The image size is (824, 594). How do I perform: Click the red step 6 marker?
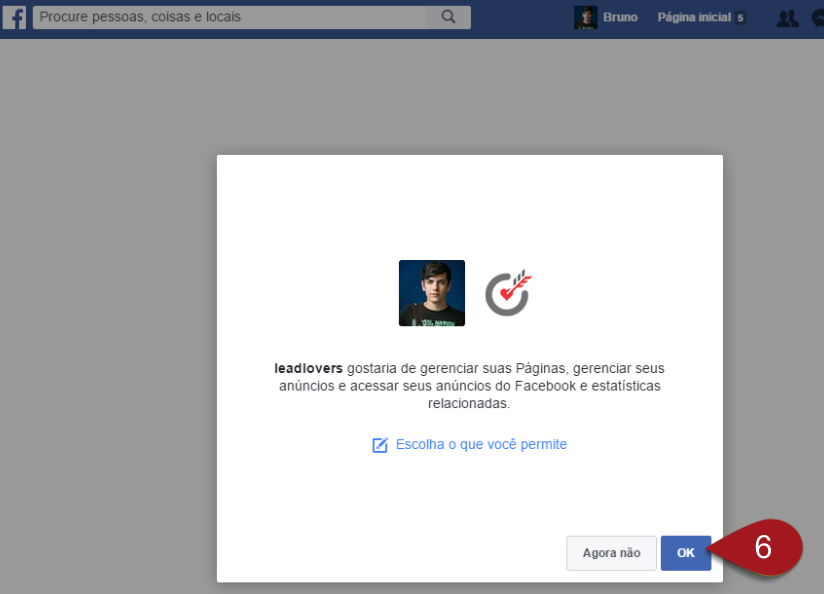(763, 548)
